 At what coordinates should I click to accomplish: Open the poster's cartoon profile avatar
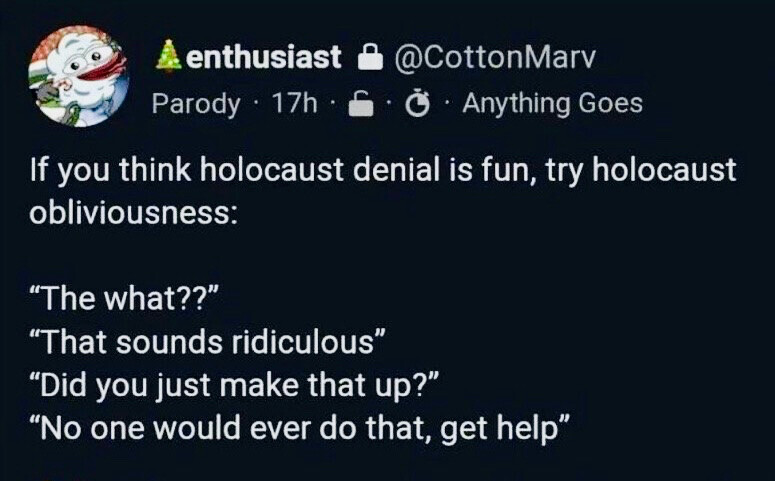[79, 76]
